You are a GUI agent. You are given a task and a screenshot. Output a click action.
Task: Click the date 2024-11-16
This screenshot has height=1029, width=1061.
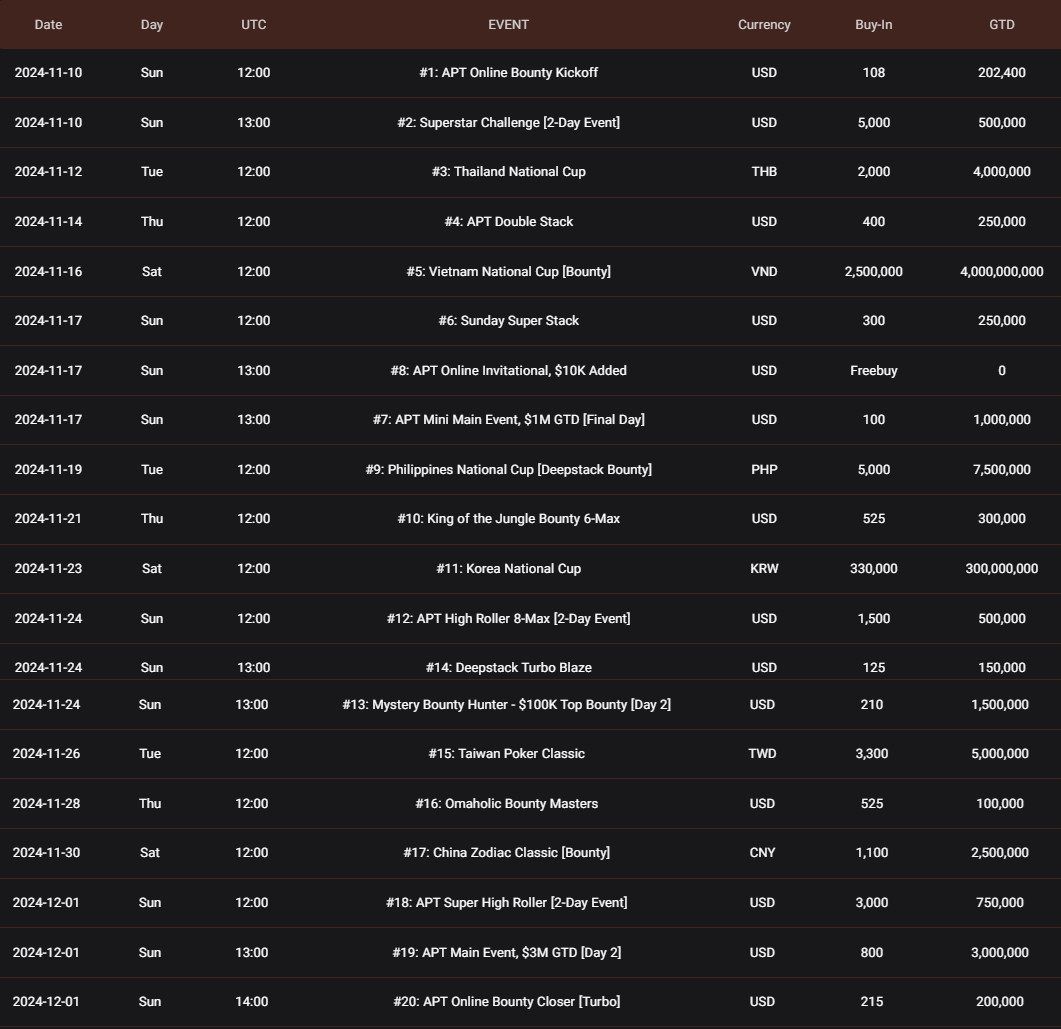pyautogui.click(x=48, y=271)
